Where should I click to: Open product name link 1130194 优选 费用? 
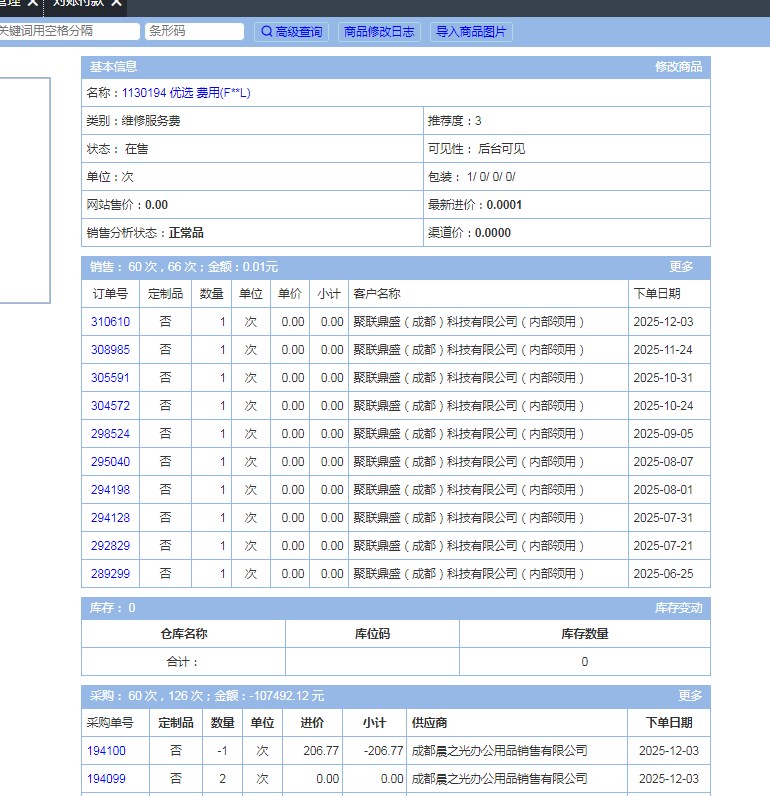[186, 93]
